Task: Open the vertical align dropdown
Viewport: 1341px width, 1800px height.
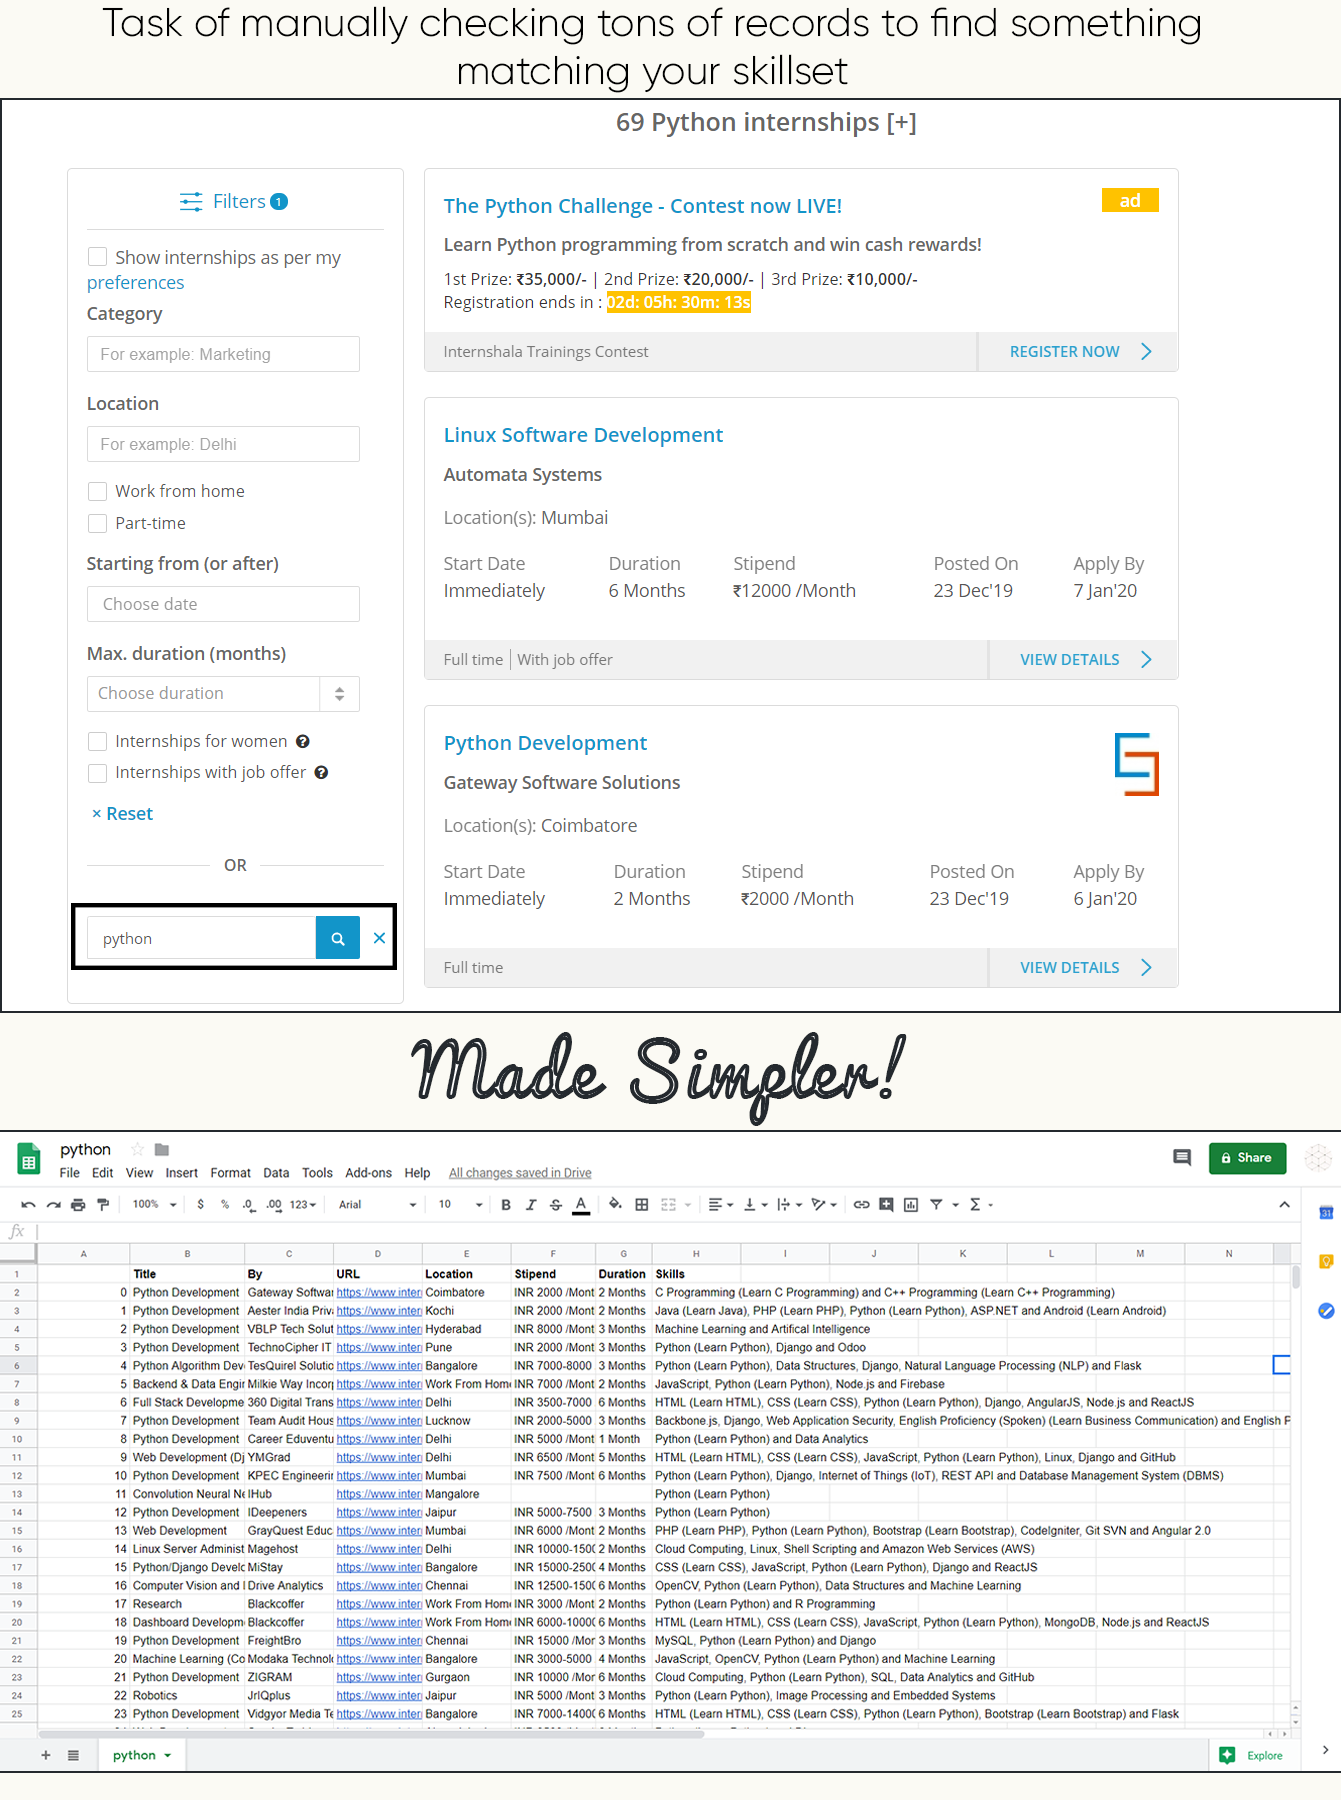Action: [x=755, y=1205]
